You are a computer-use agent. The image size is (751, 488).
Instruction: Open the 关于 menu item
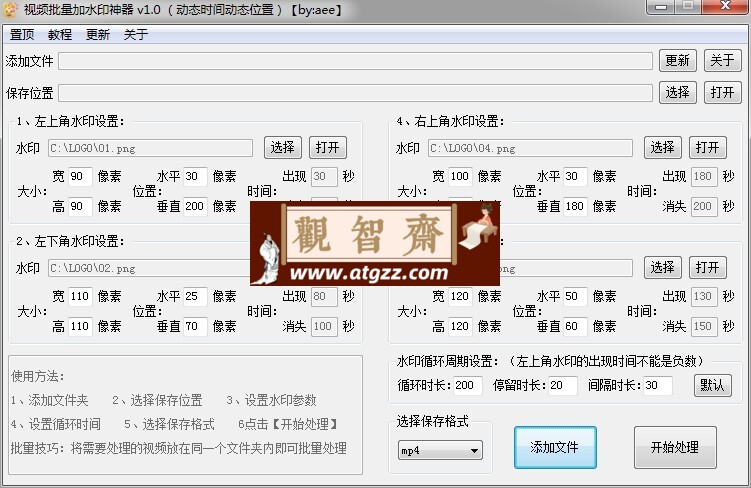(136, 34)
